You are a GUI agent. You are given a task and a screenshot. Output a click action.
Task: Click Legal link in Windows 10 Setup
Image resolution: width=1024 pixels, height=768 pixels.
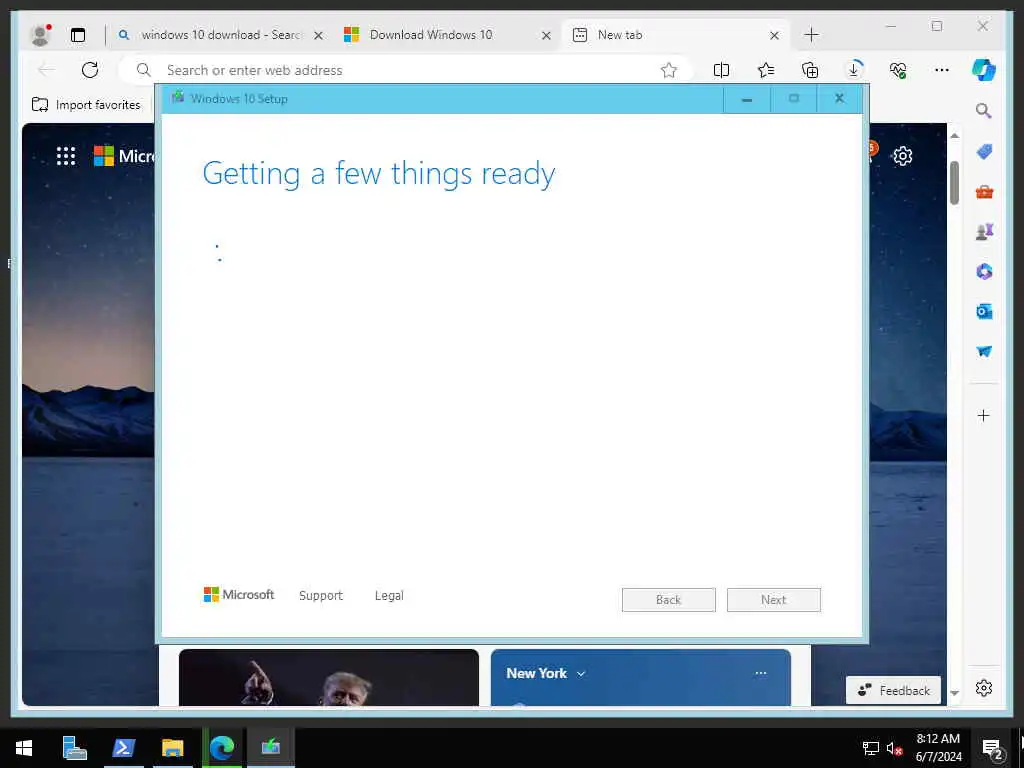pos(389,596)
